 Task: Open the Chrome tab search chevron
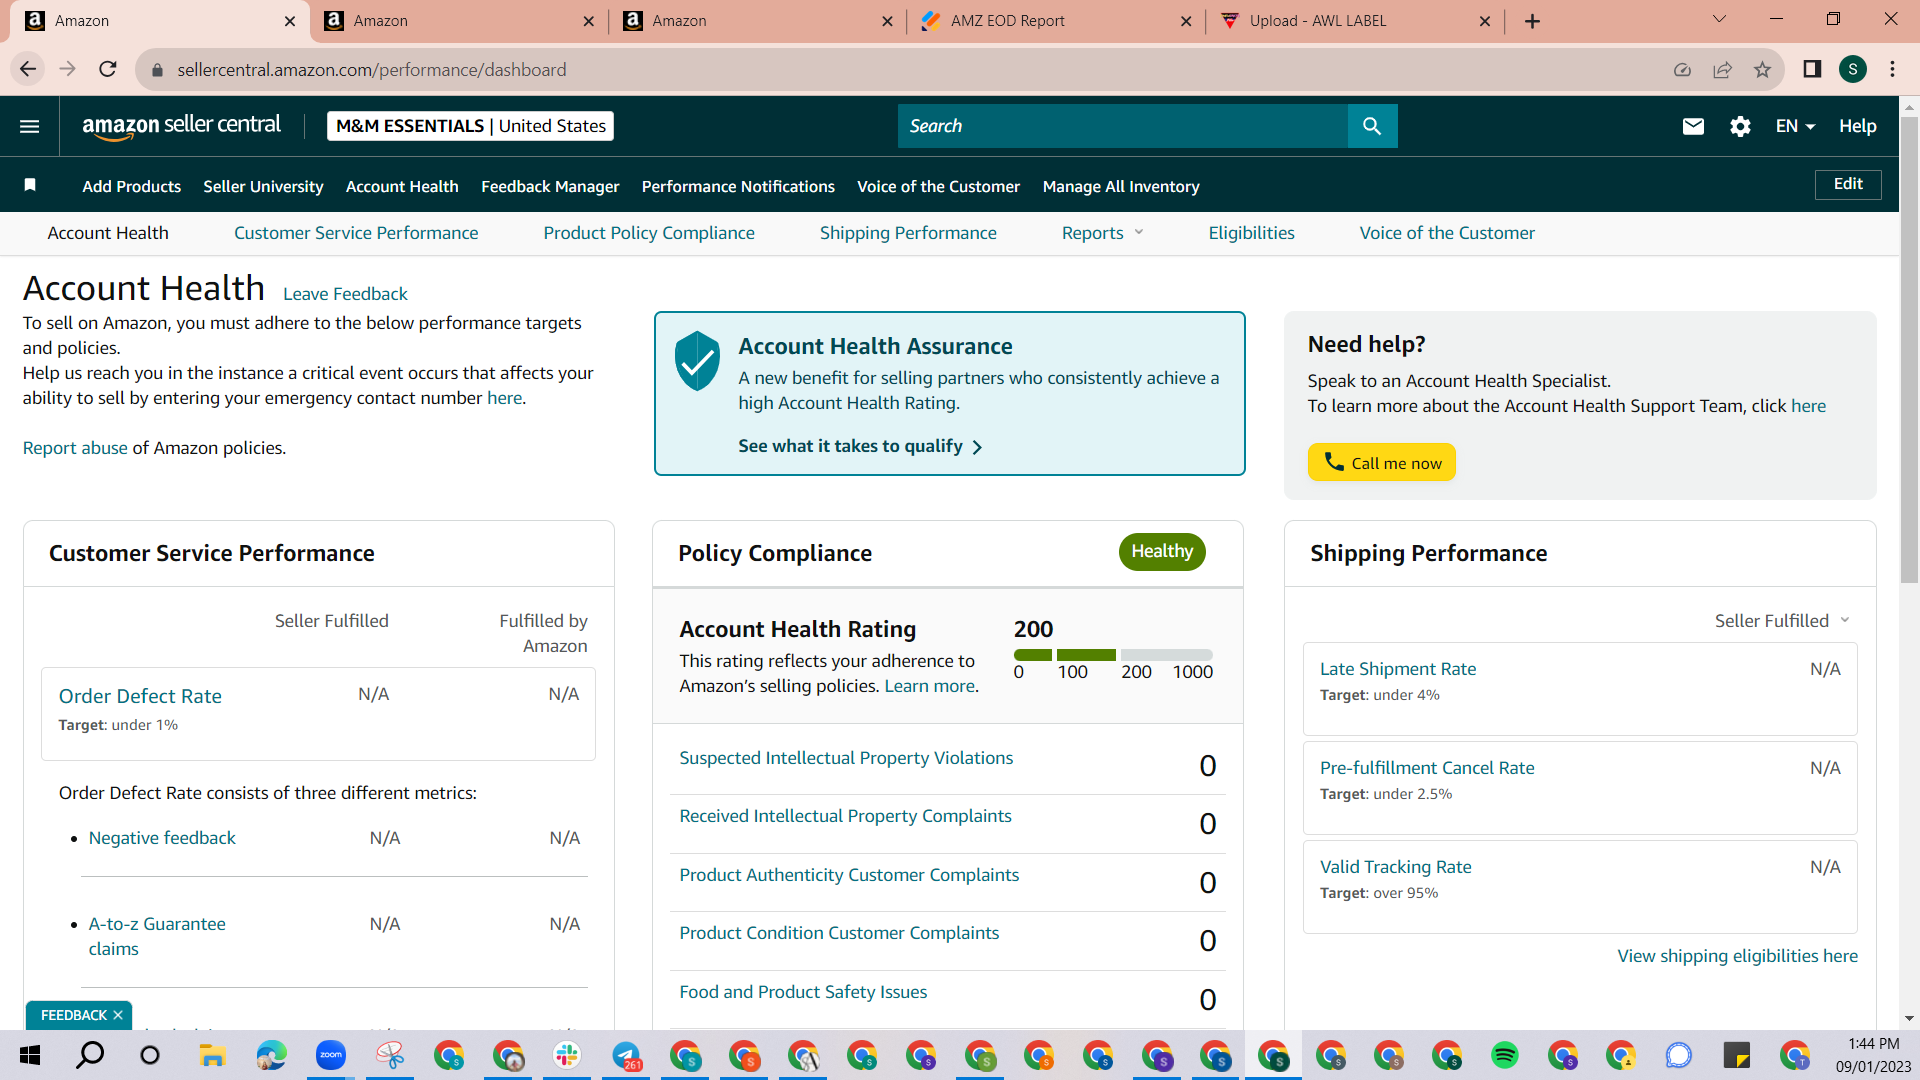tap(1719, 20)
